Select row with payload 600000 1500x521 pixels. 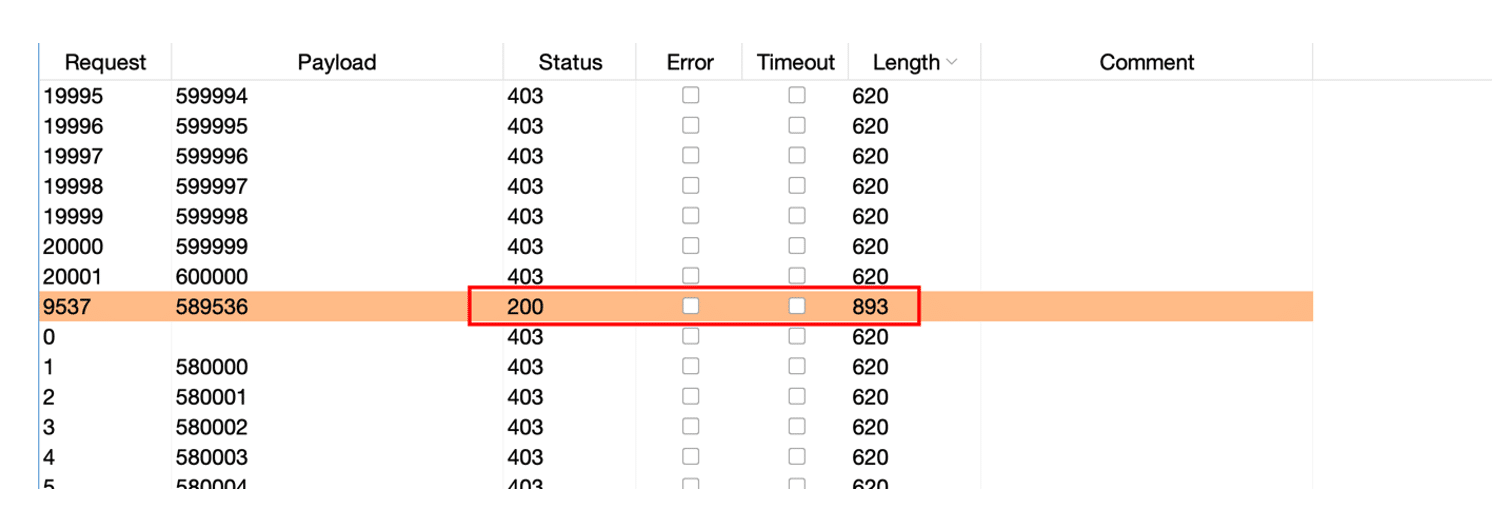[x=211, y=277]
